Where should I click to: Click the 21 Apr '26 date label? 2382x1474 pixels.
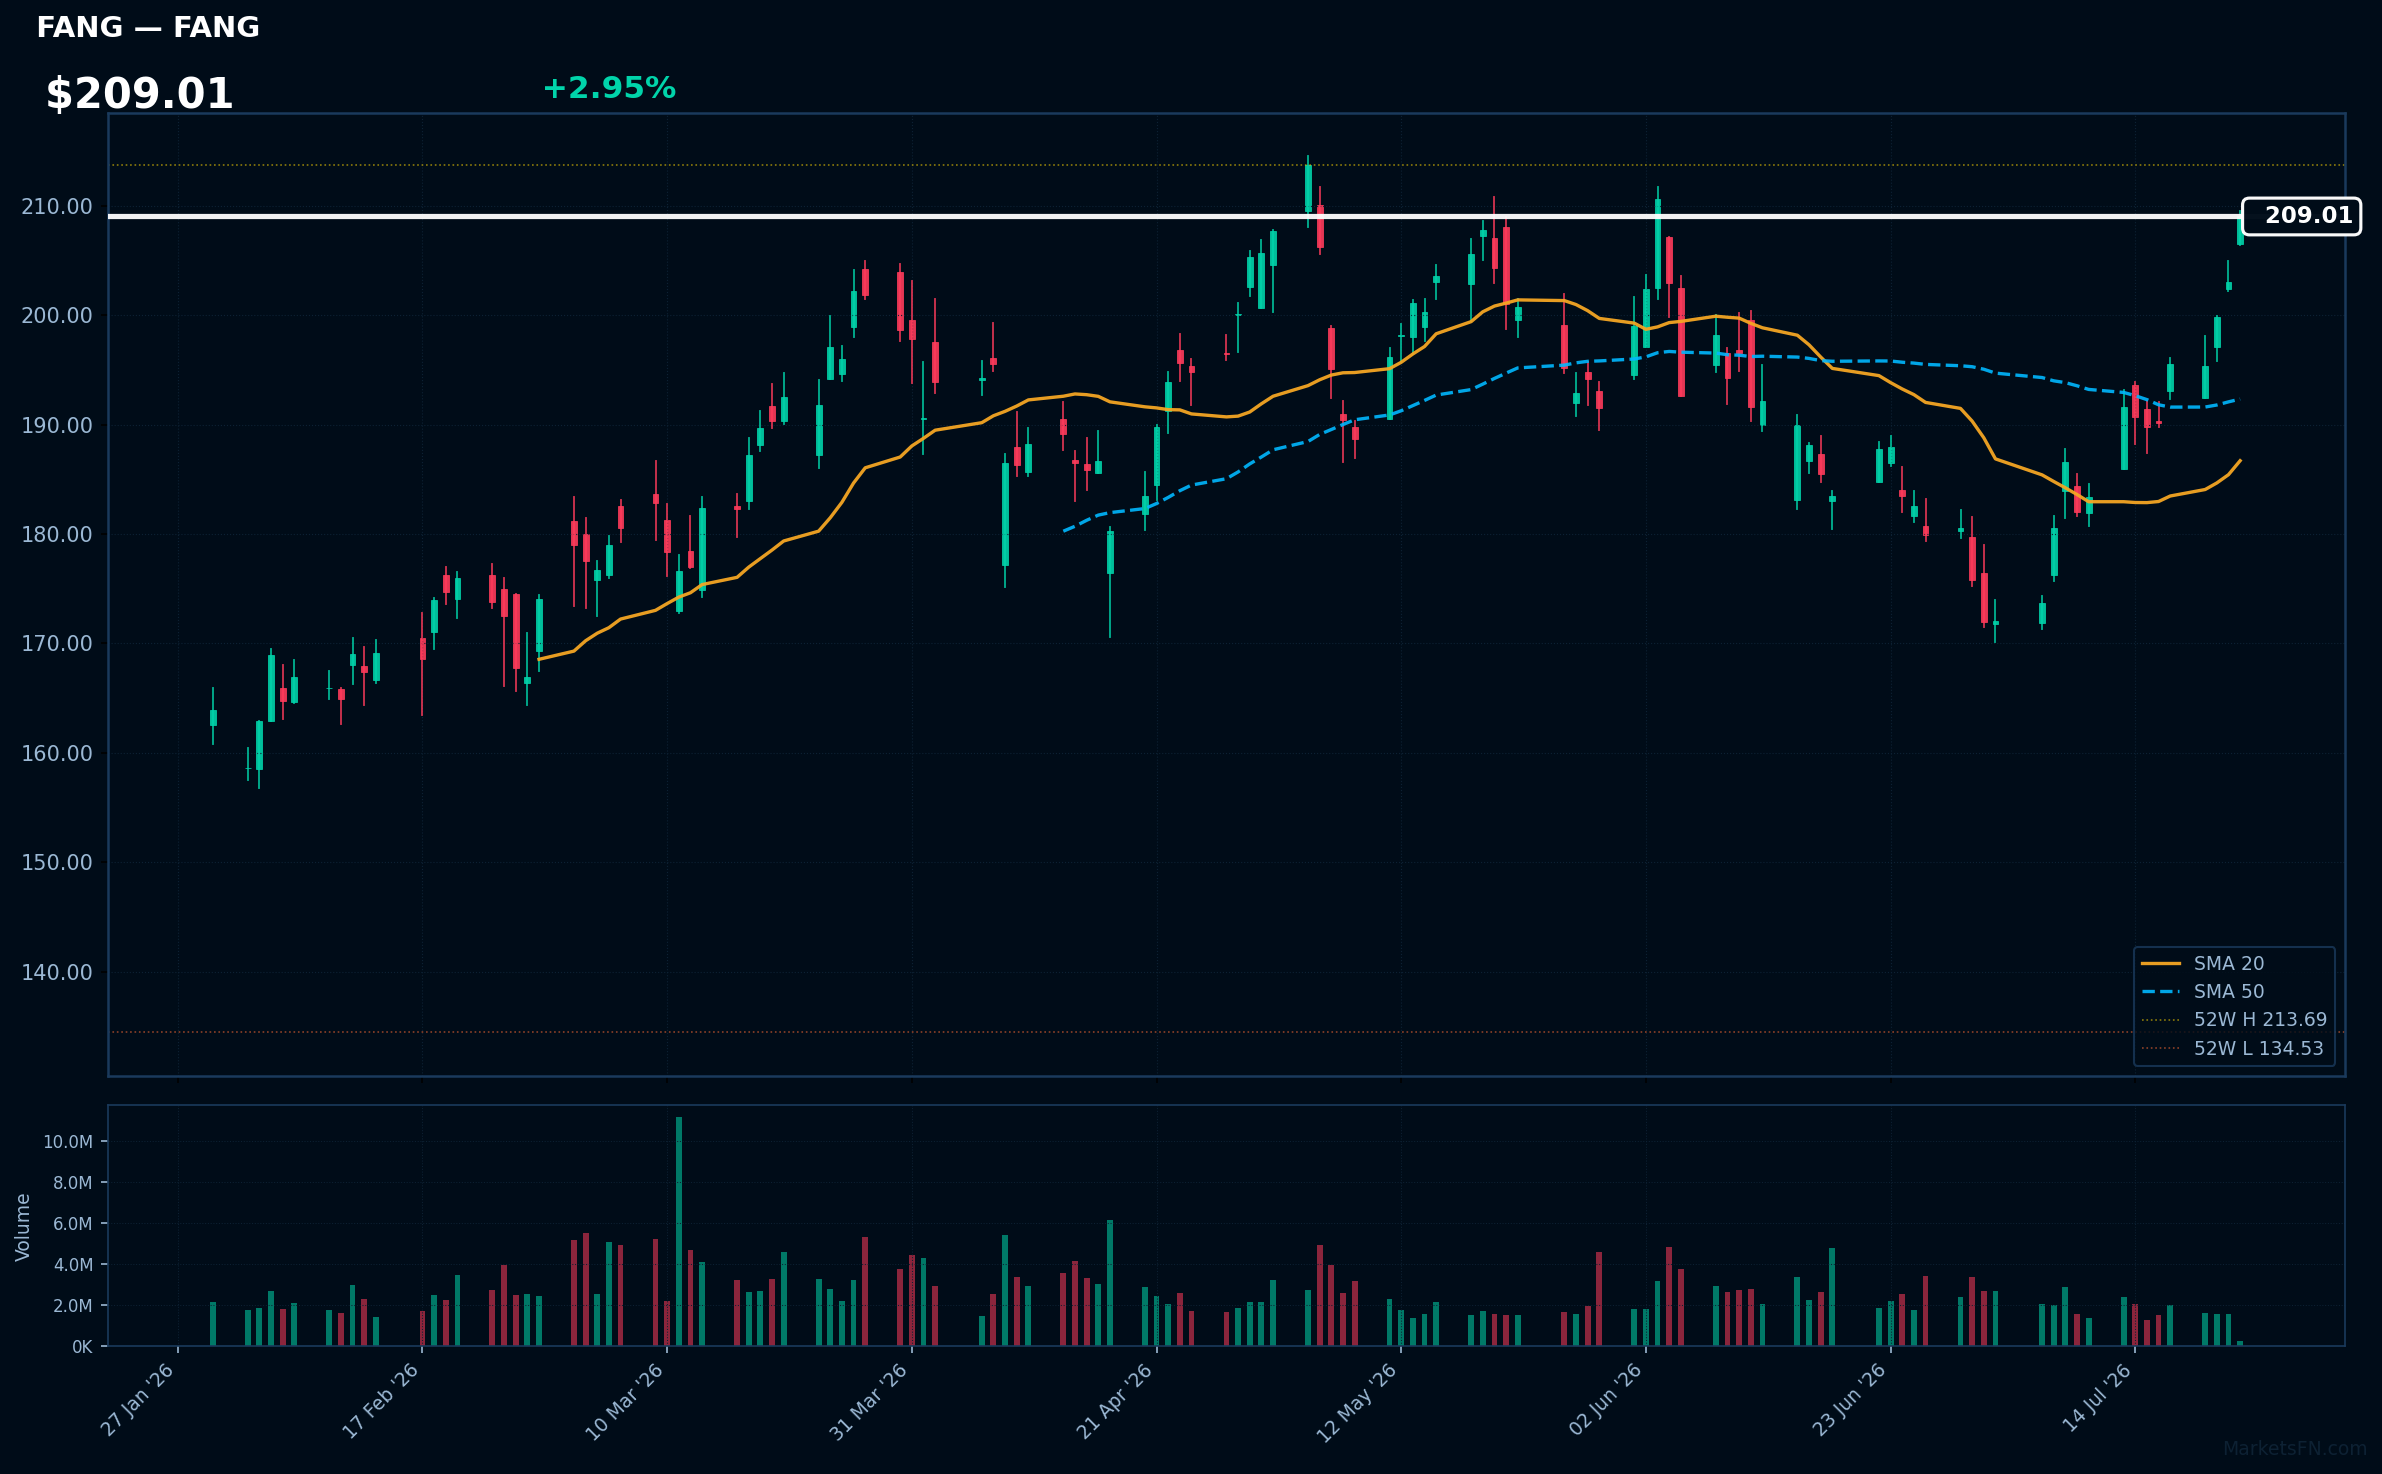coord(1114,1401)
